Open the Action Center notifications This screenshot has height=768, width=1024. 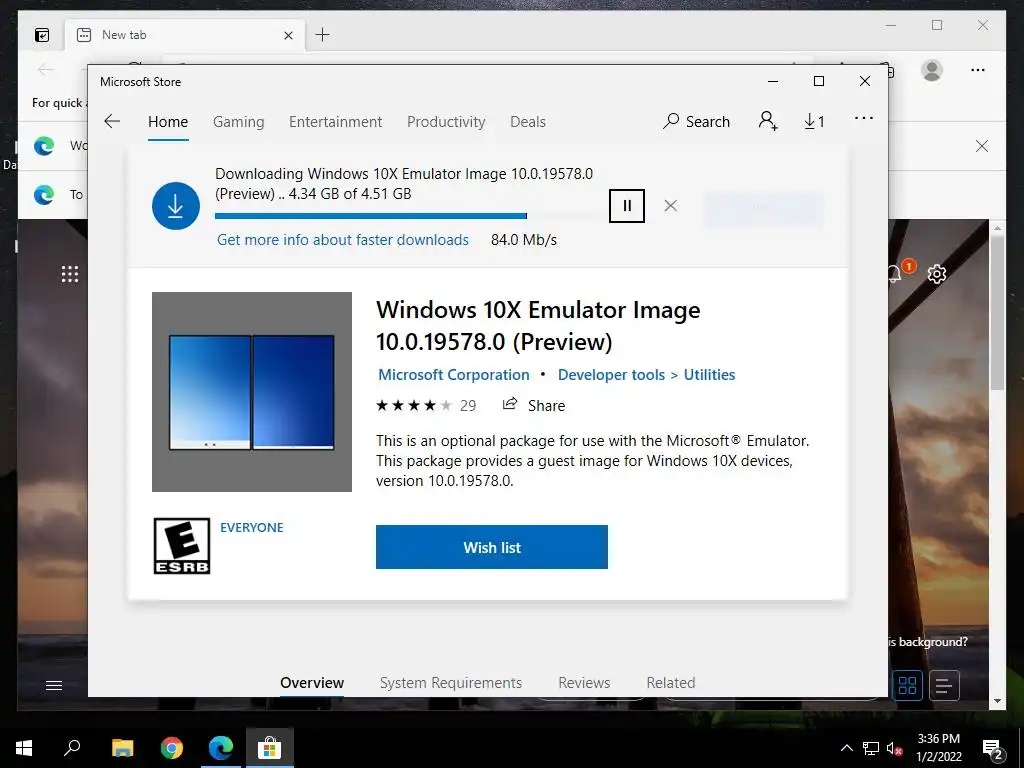click(x=993, y=748)
